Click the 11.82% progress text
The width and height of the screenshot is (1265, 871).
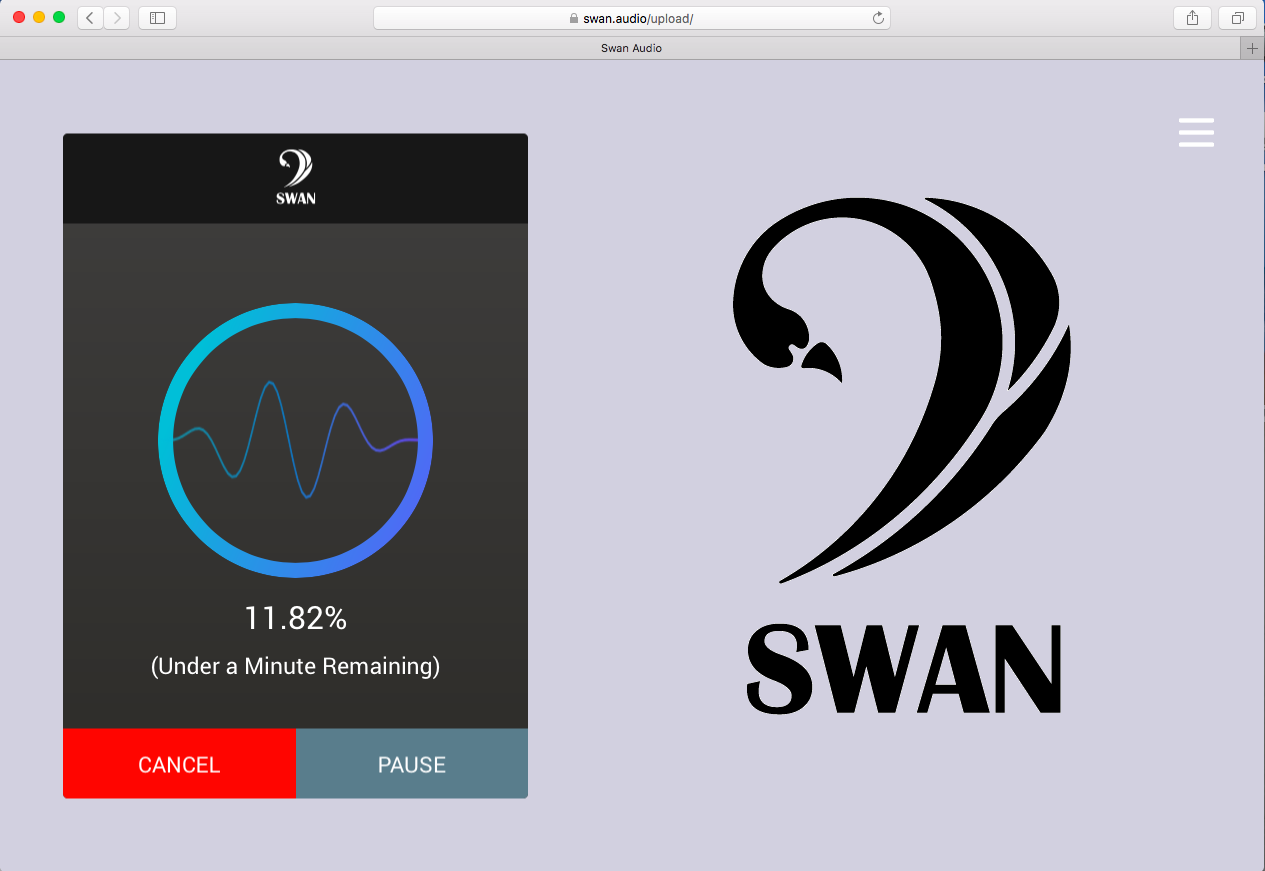[295, 618]
